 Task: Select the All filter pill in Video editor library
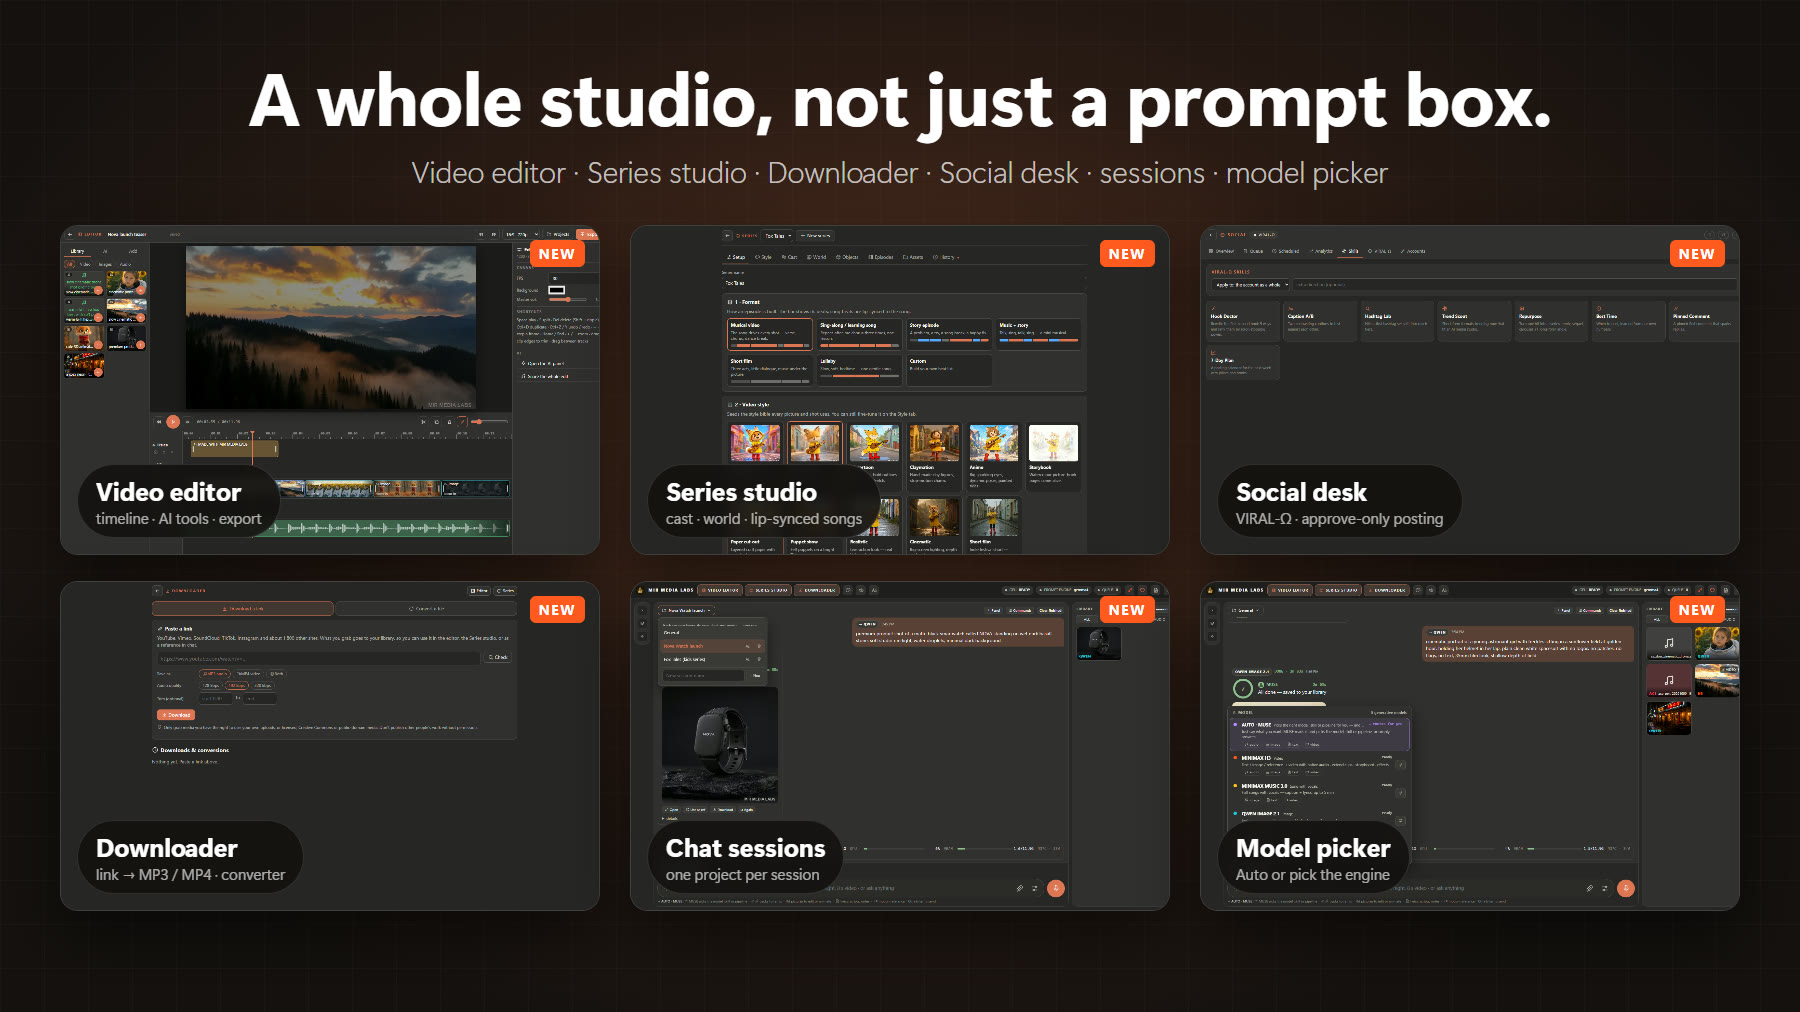pyautogui.click(x=70, y=264)
